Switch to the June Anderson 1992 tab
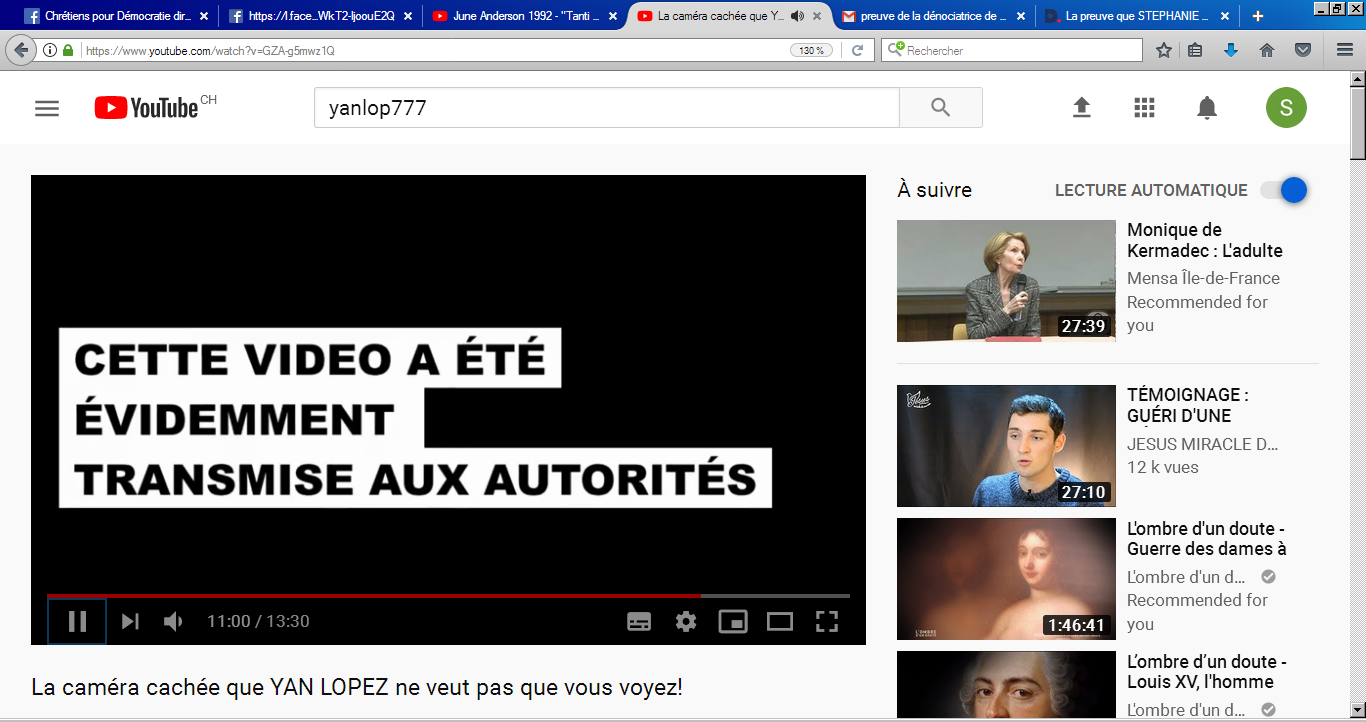The height and width of the screenshot is (722, 1366). pos(524,16)
